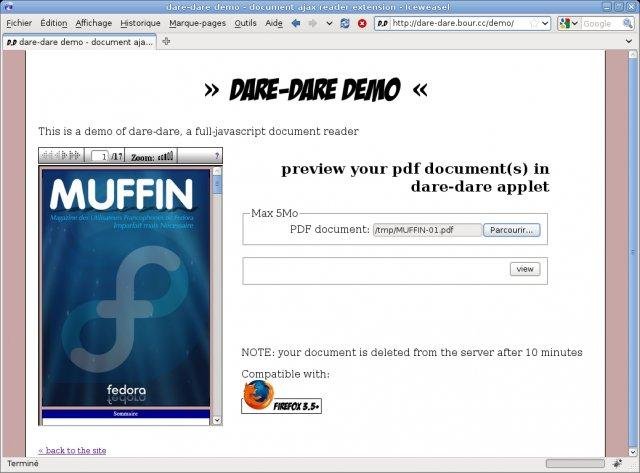The height and width of the screenshot is (473, 640).
Task: Adjust the viewer Zoom level bars
Action: point(165,156)
